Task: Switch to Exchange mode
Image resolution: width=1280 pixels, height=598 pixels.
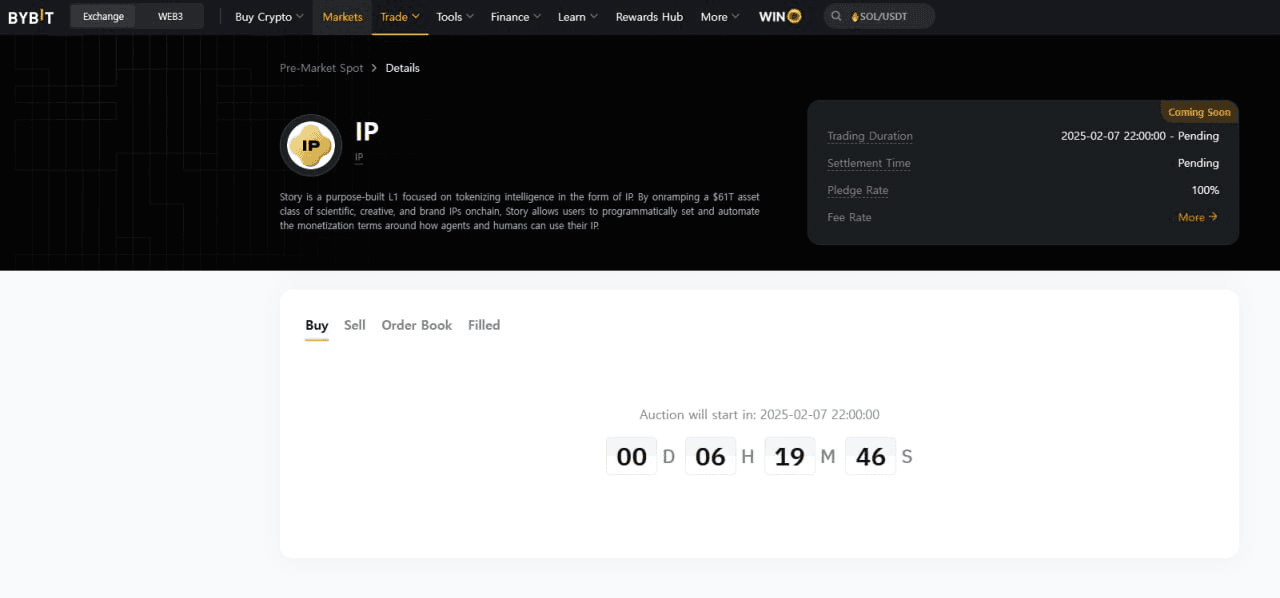Action: point(103,17)
